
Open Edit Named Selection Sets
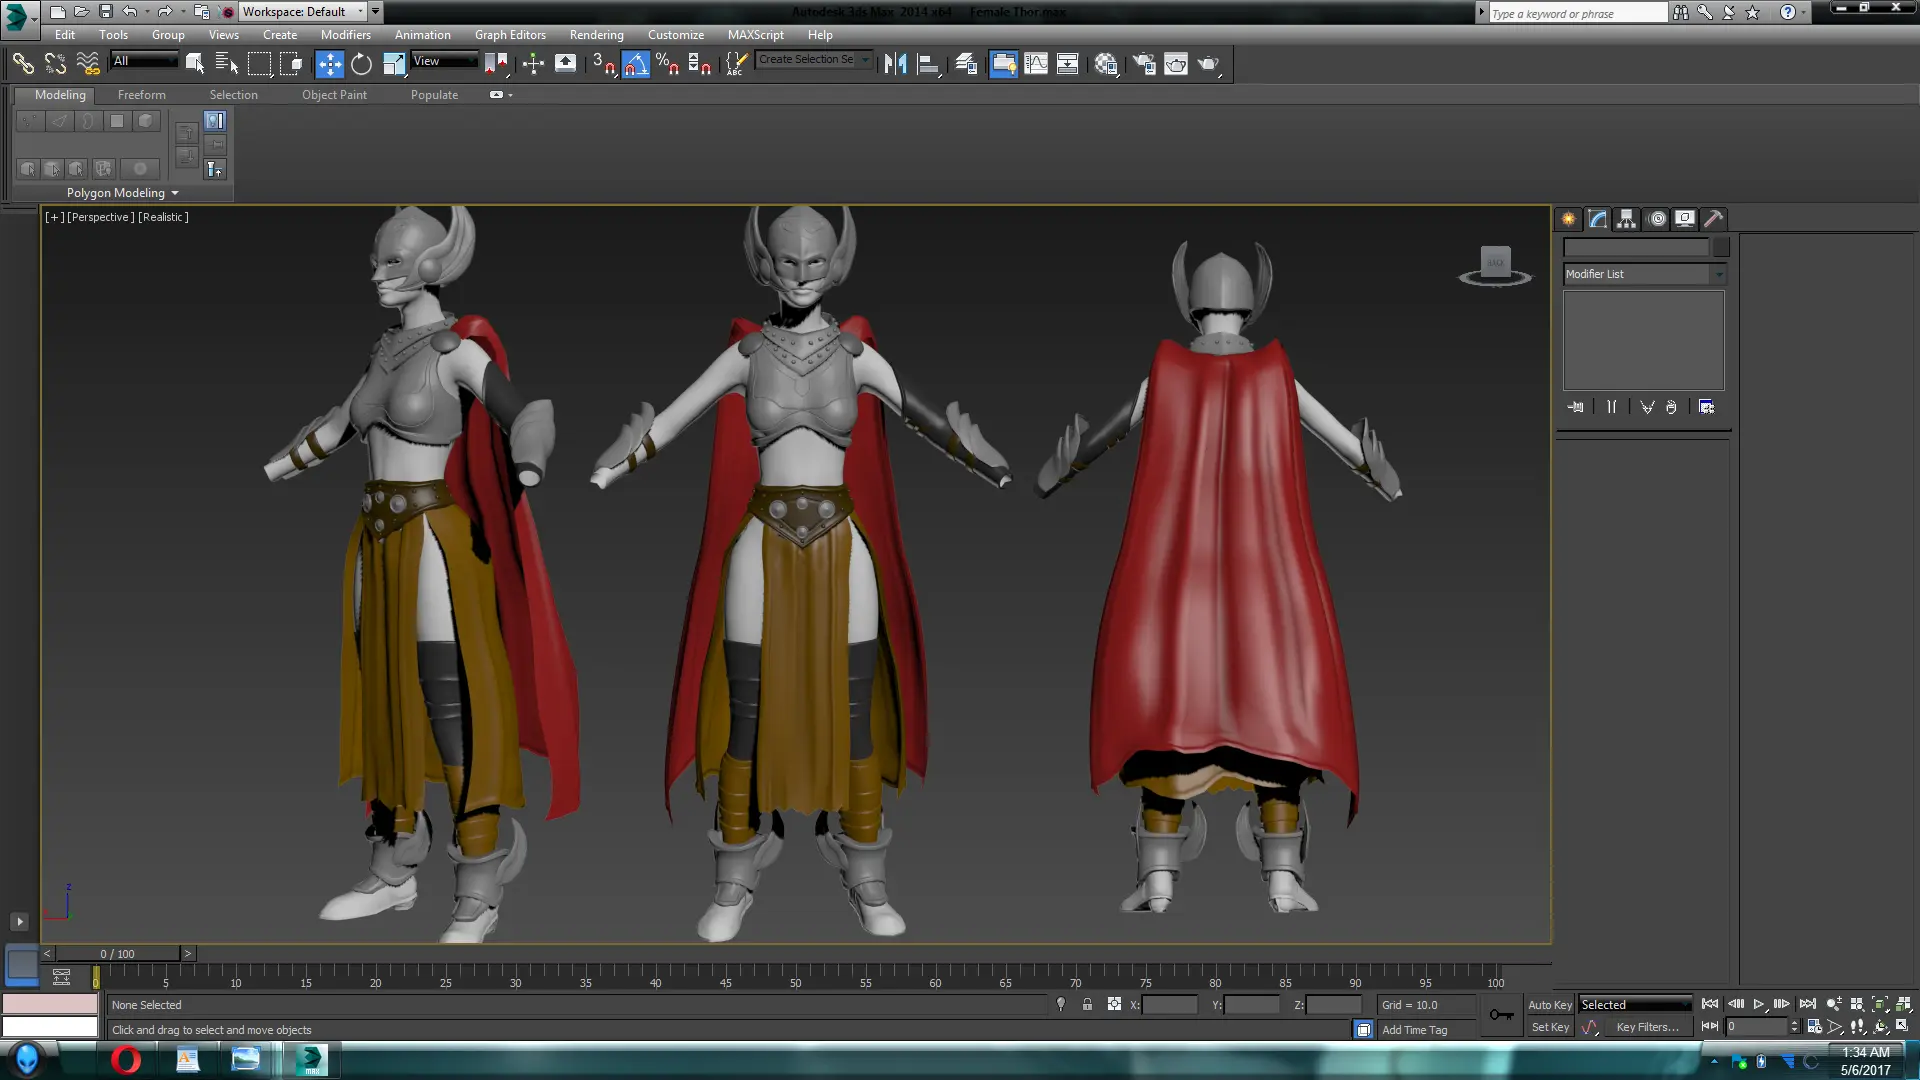pyautogui.click(x=735, y=64)
